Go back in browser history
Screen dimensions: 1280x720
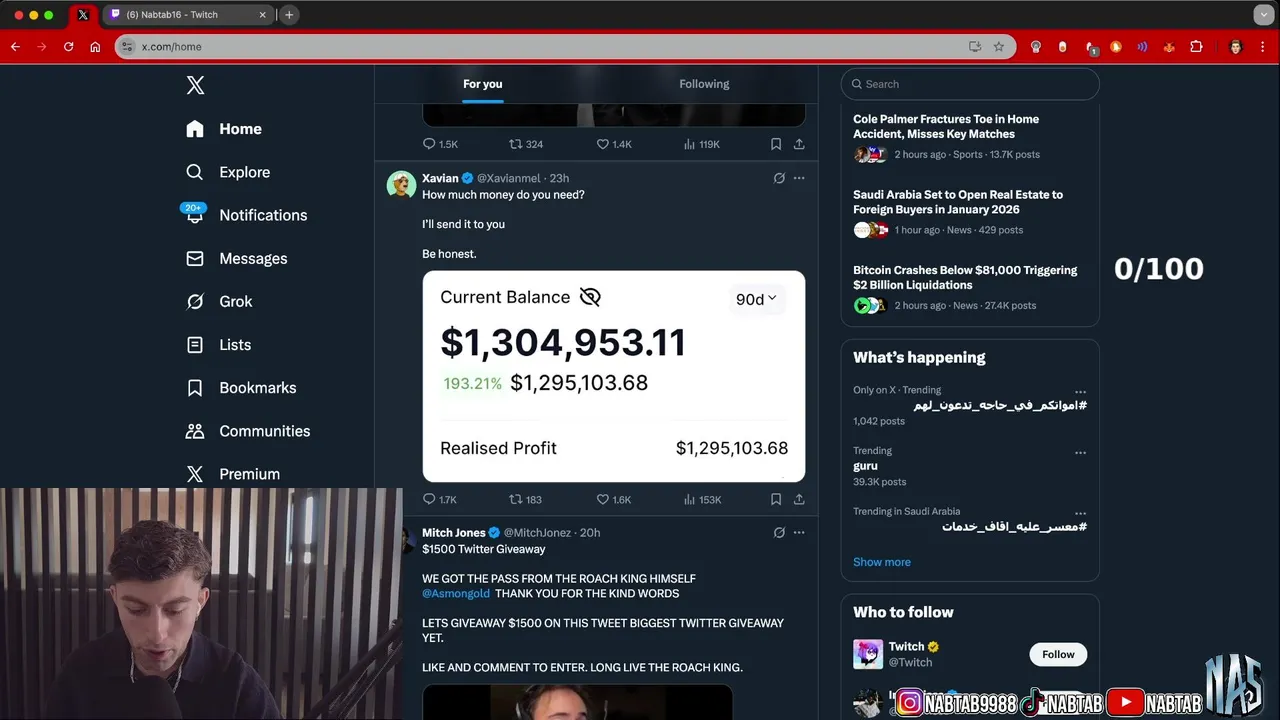coord(15,47)
